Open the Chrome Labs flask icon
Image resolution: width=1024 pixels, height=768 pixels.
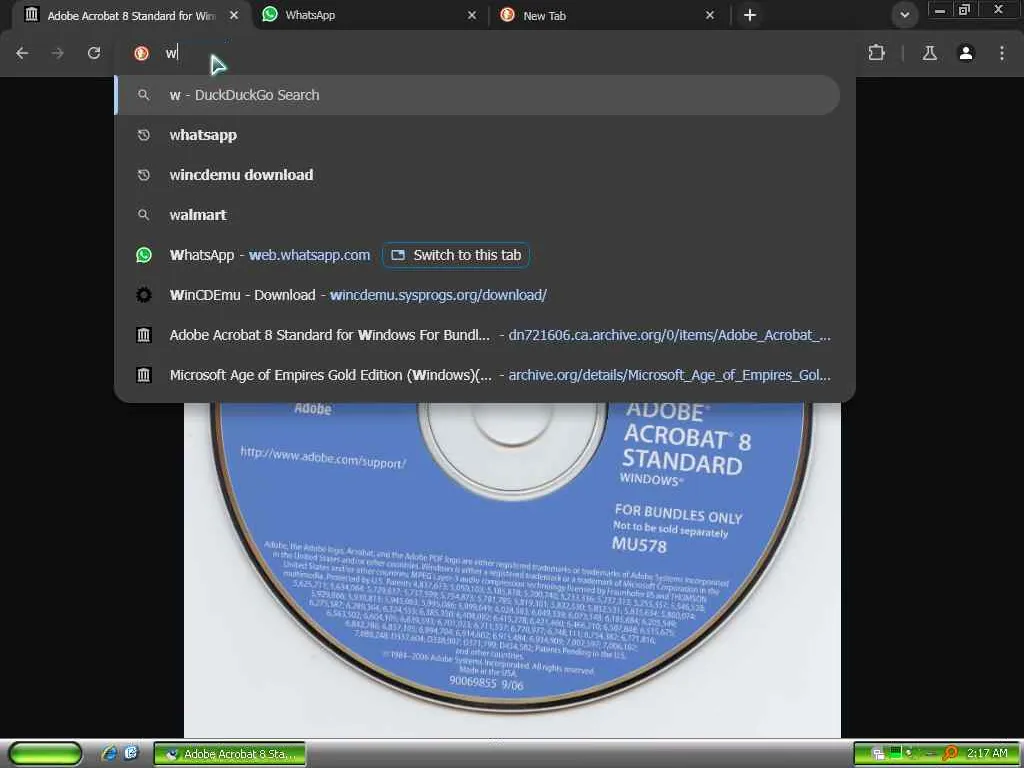(x=930, y=53)
